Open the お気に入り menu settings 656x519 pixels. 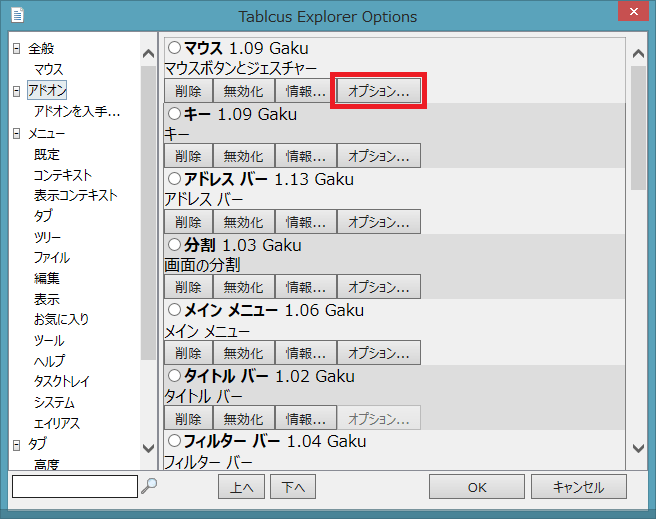click(61, 320)
